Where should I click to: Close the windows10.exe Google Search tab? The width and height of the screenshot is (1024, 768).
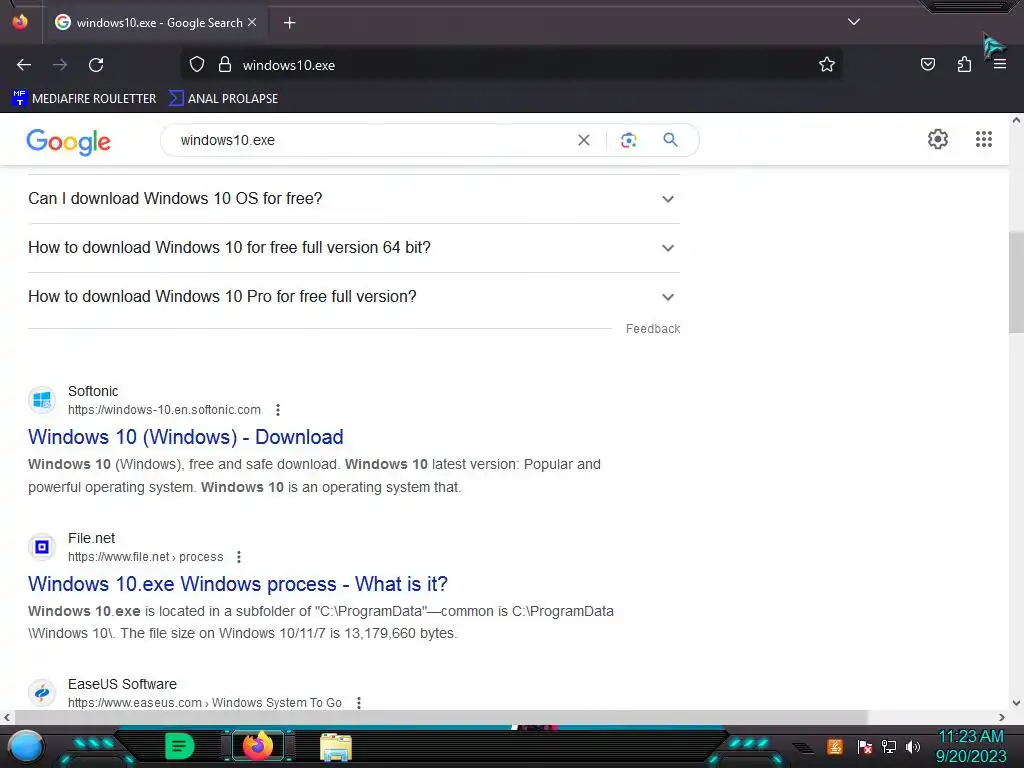(x=252, y=22)
